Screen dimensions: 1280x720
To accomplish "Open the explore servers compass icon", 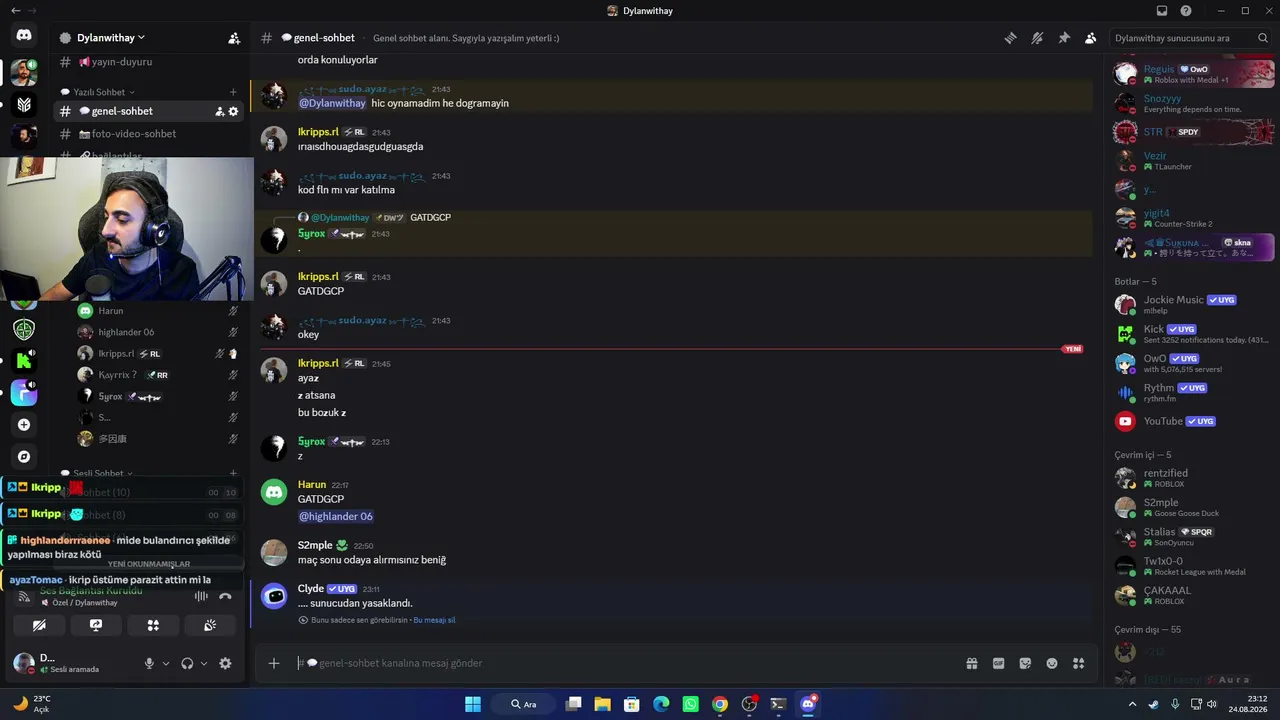I will (x=24, y=456).
